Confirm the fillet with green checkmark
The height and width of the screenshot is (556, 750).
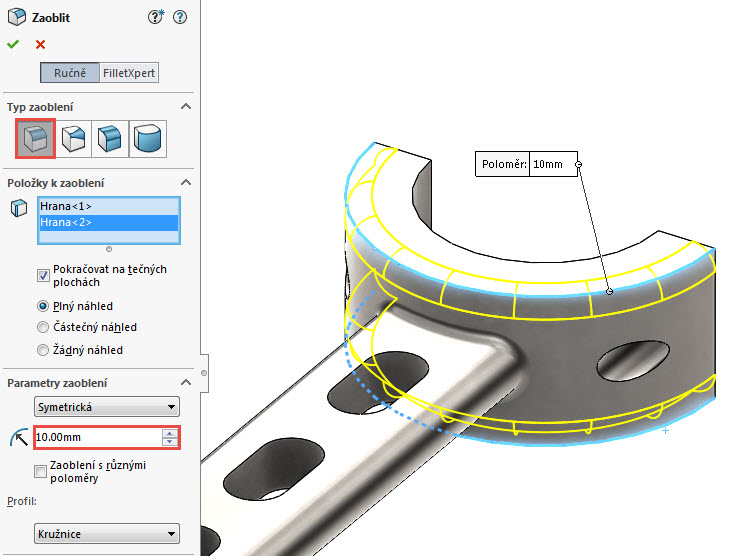13,44
